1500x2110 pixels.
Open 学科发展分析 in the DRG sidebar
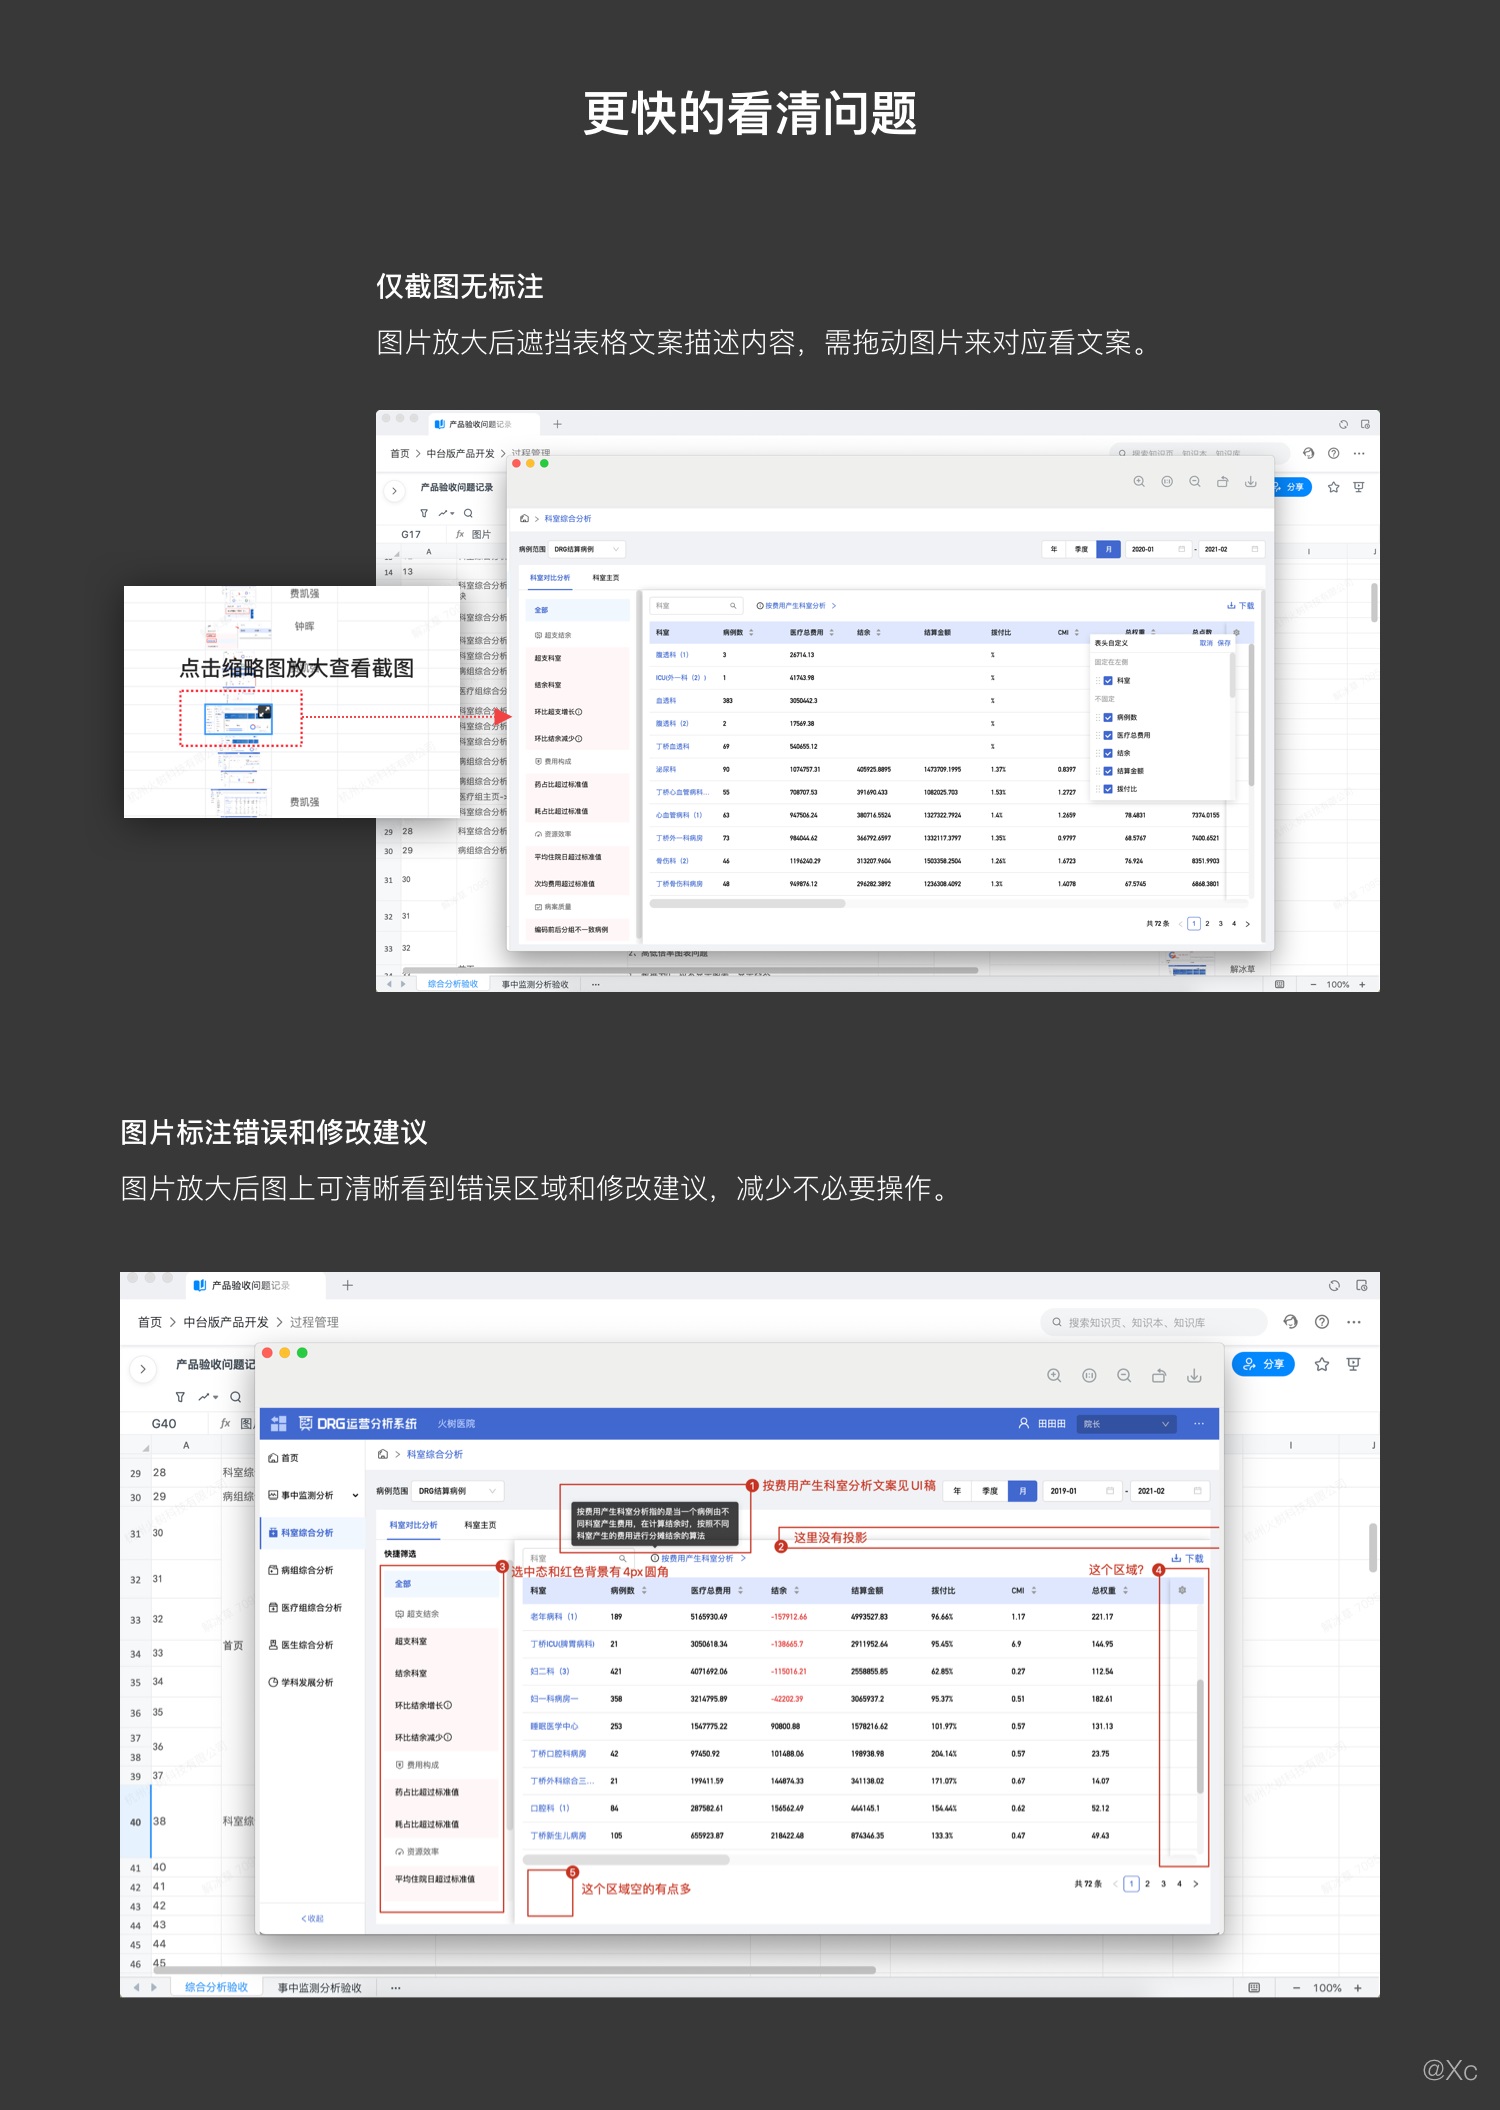(x=307, y=1682)
